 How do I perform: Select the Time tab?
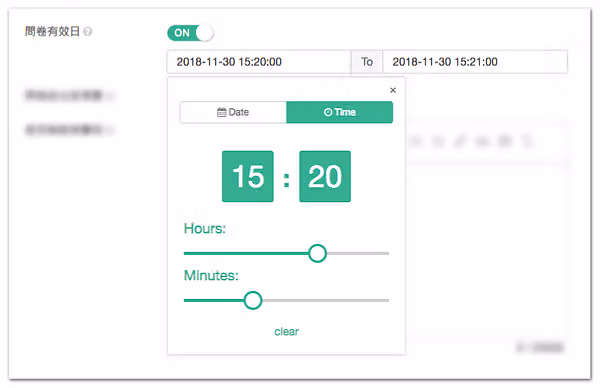coord(339,112)
